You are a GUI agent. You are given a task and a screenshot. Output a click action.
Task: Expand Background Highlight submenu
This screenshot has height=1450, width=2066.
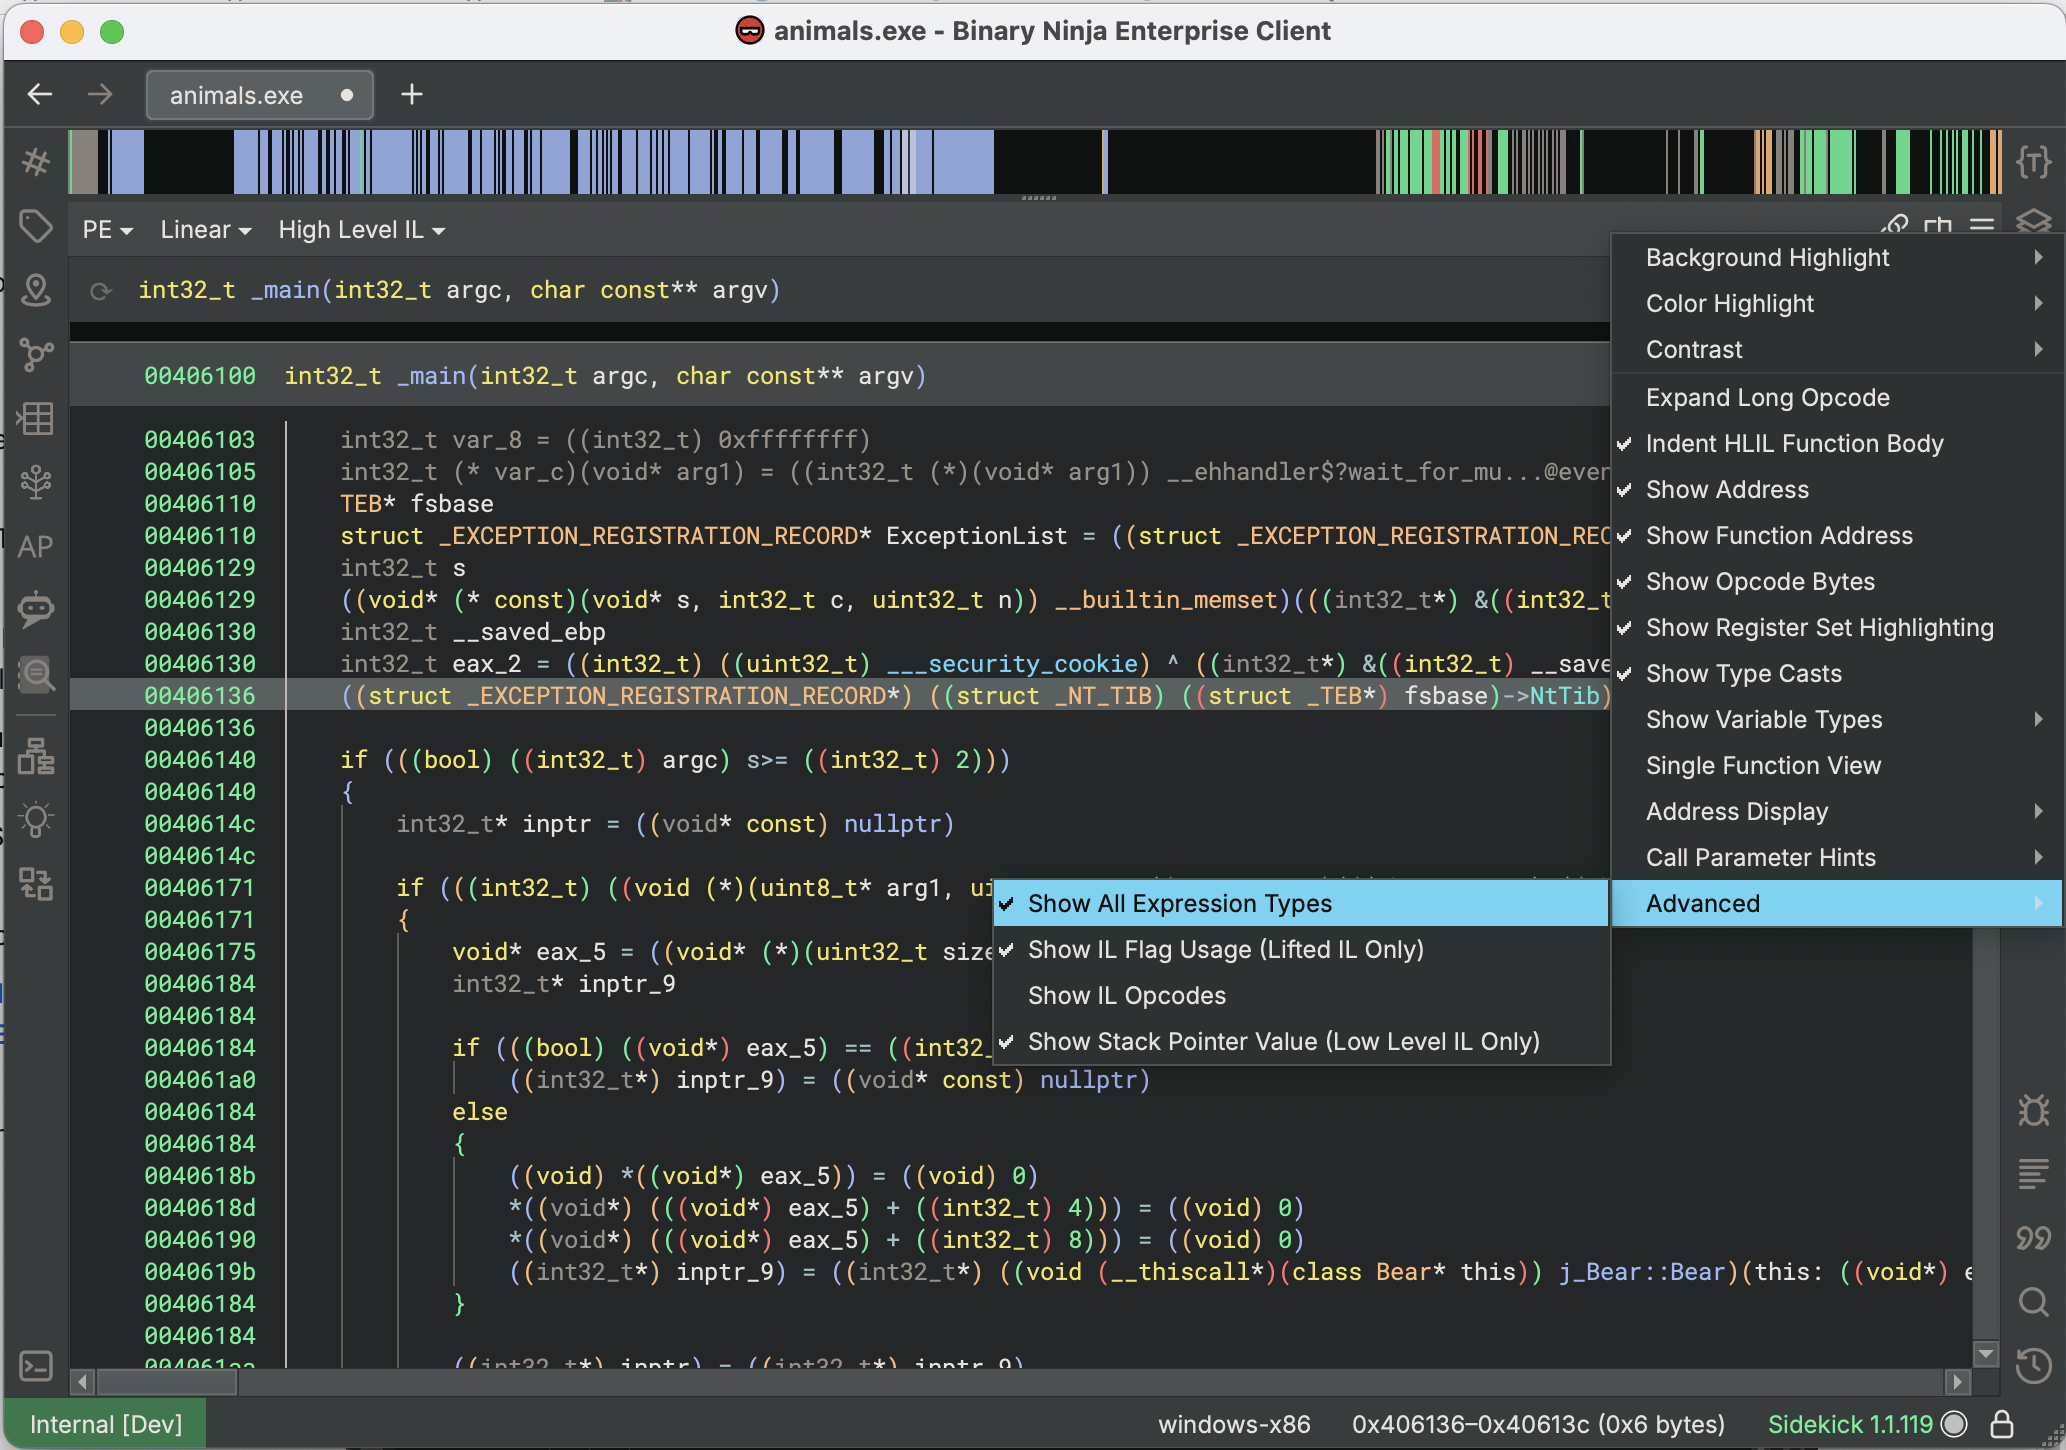(1837, 258)
